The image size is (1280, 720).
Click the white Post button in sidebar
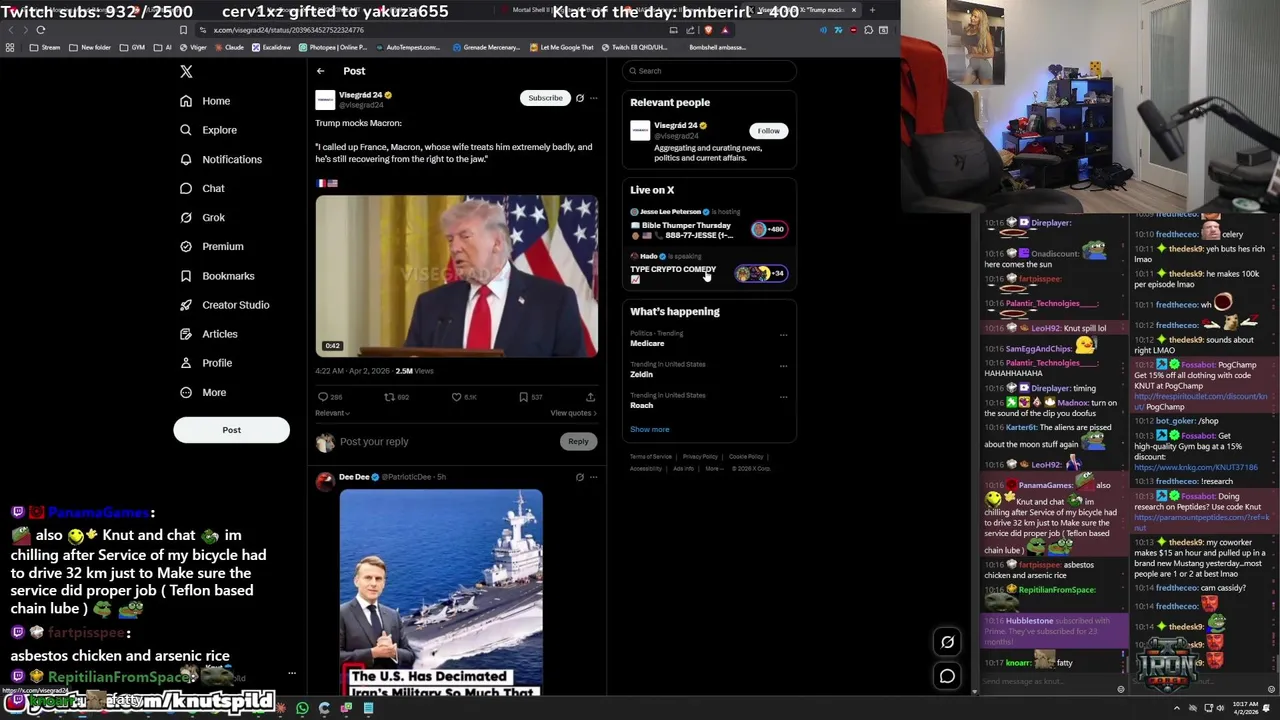[231, 430]
